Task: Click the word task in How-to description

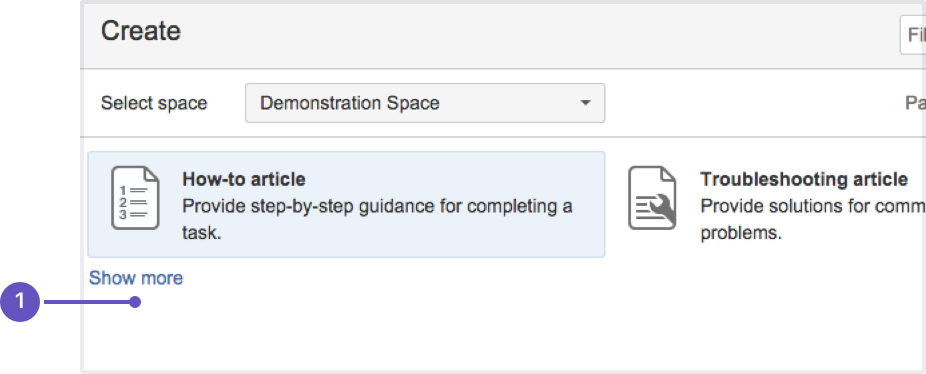Action: click(x=201, y=233)
